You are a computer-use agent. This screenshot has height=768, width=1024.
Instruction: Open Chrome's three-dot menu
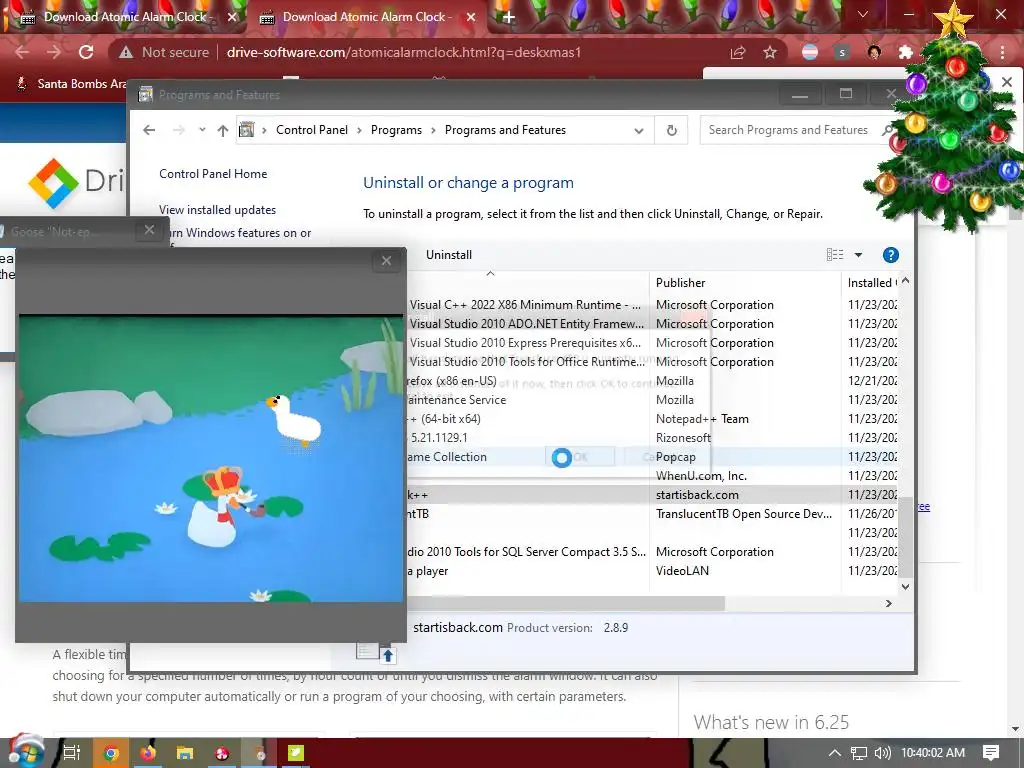[1002, 52]
